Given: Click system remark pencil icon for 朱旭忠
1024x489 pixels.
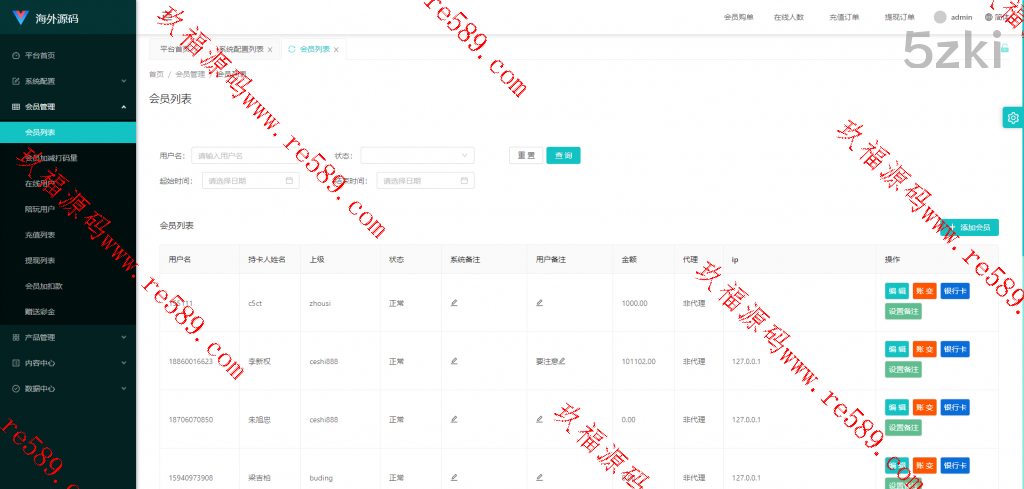Looking at the screenshot, I should [454, 419].
